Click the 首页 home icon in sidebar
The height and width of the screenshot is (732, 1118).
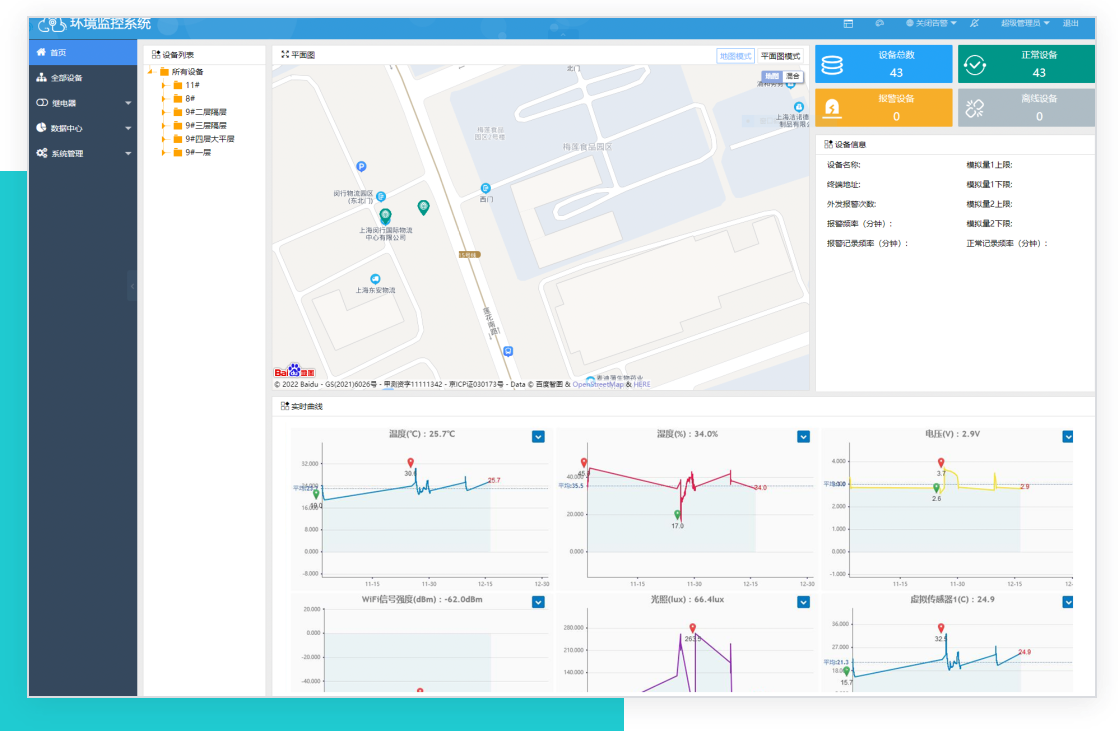pos(41,52)
